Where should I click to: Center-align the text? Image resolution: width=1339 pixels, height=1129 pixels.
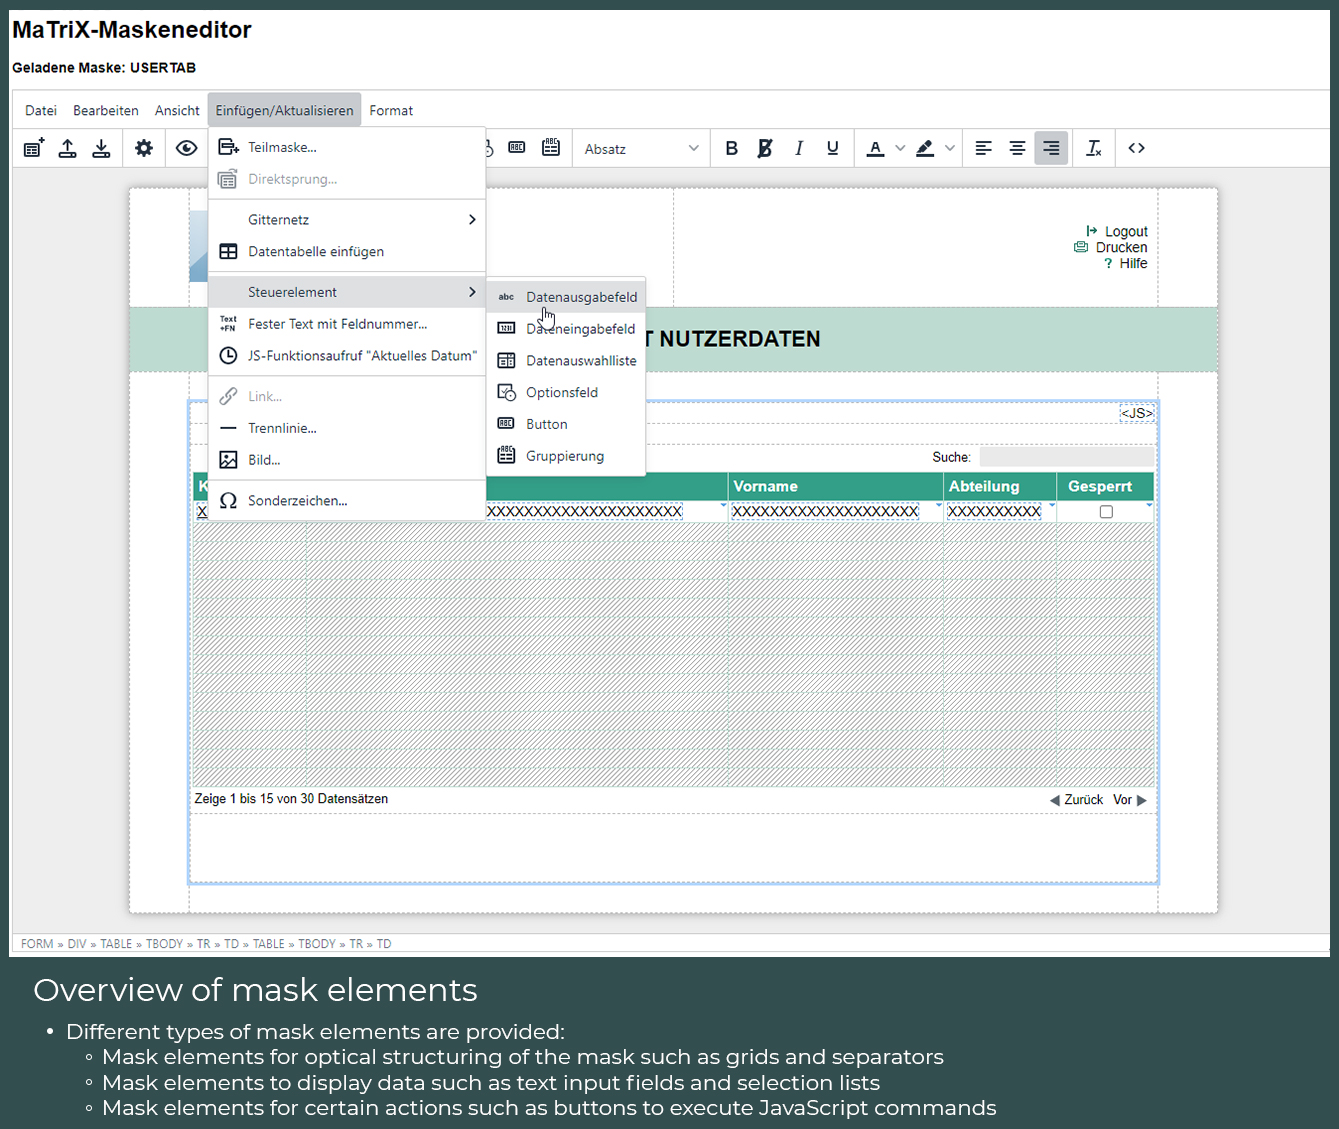tap(1017, 148)
